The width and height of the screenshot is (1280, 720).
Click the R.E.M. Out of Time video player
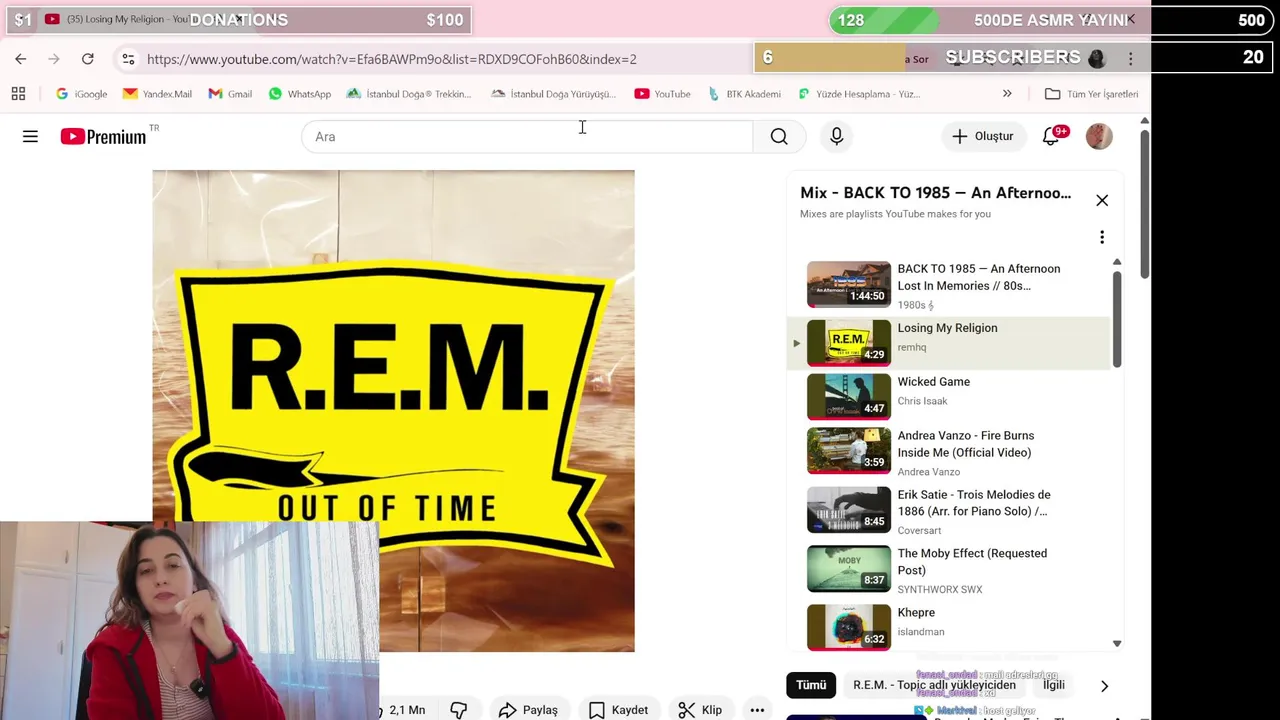coord(393,410)
